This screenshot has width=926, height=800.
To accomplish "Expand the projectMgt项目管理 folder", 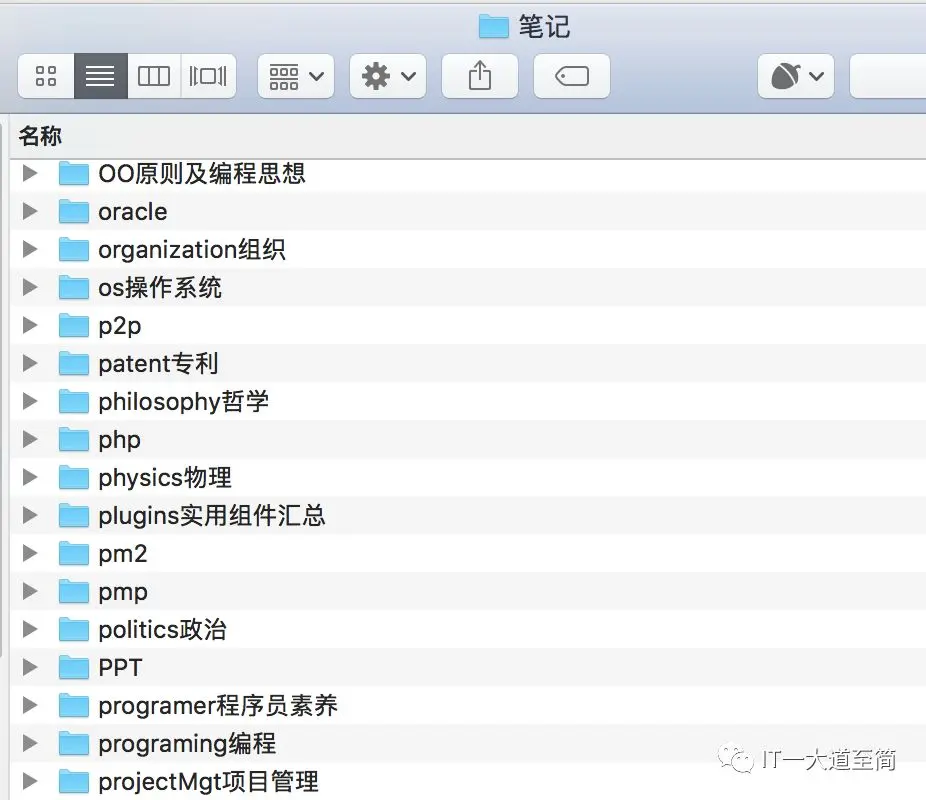I will point(30,781).
